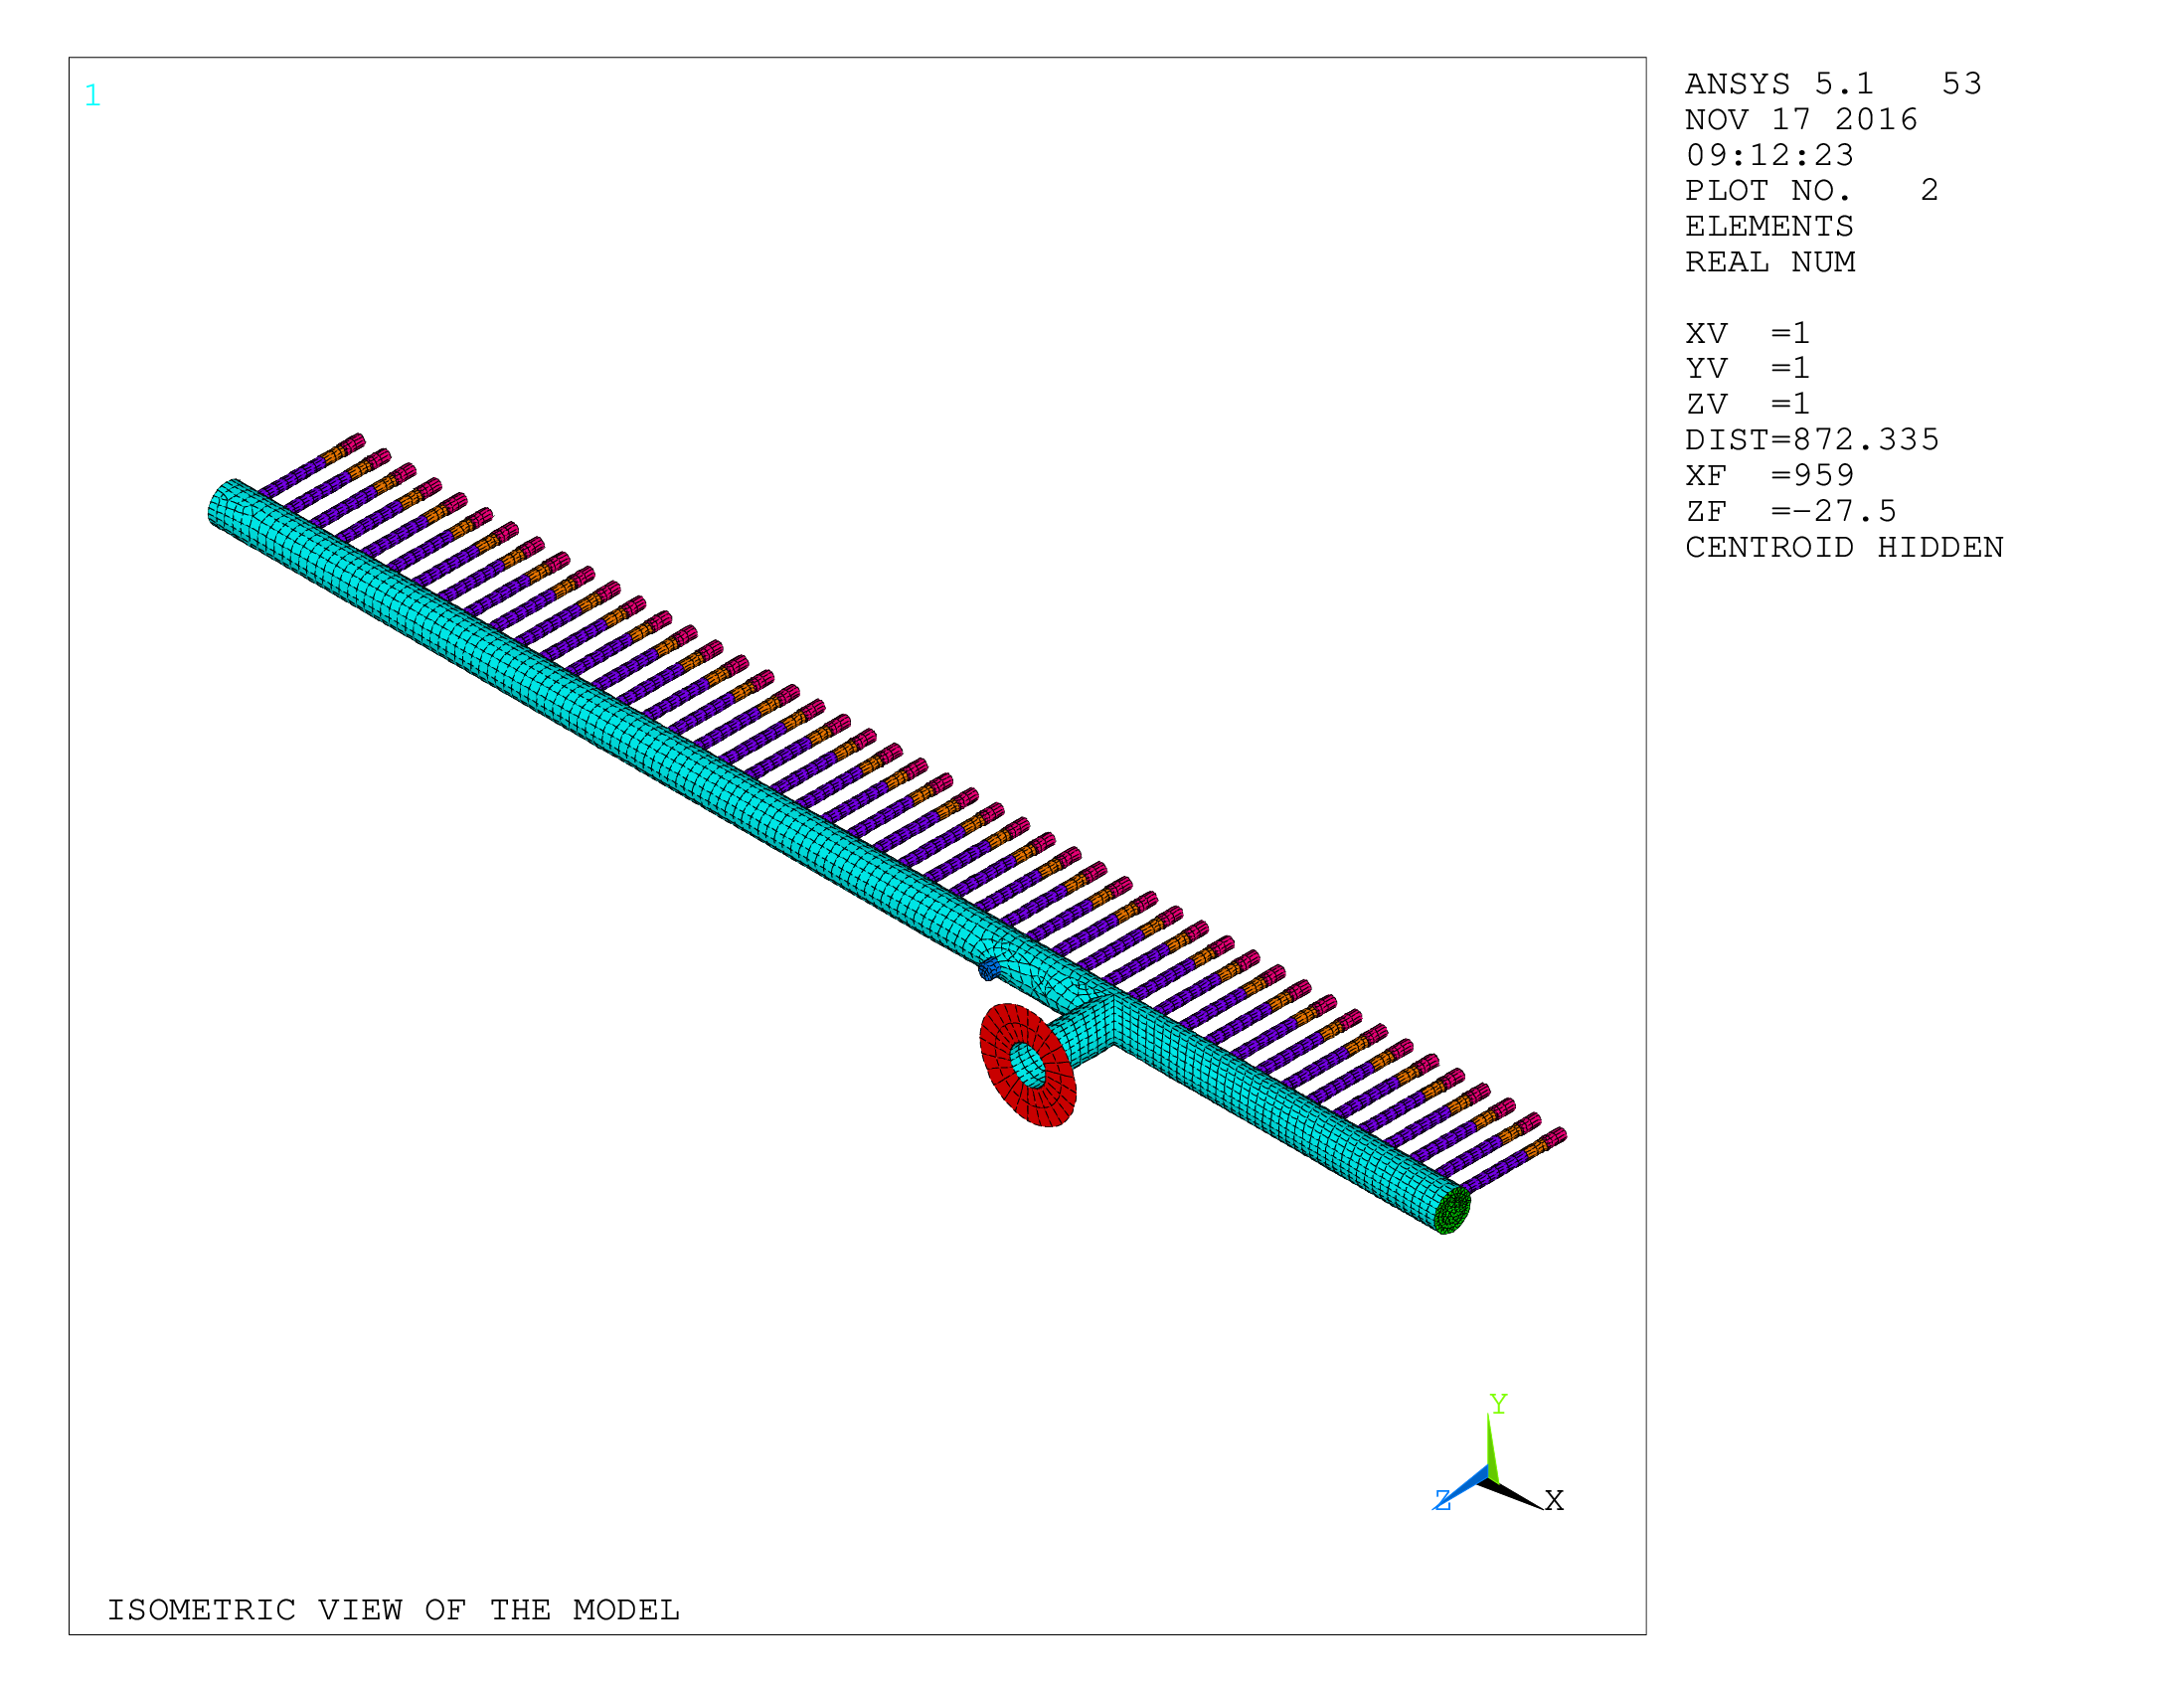This screenshot has width=2184, height=1687.
Task: Click the "ZV =1" view value
Action: coord(1747,404)
